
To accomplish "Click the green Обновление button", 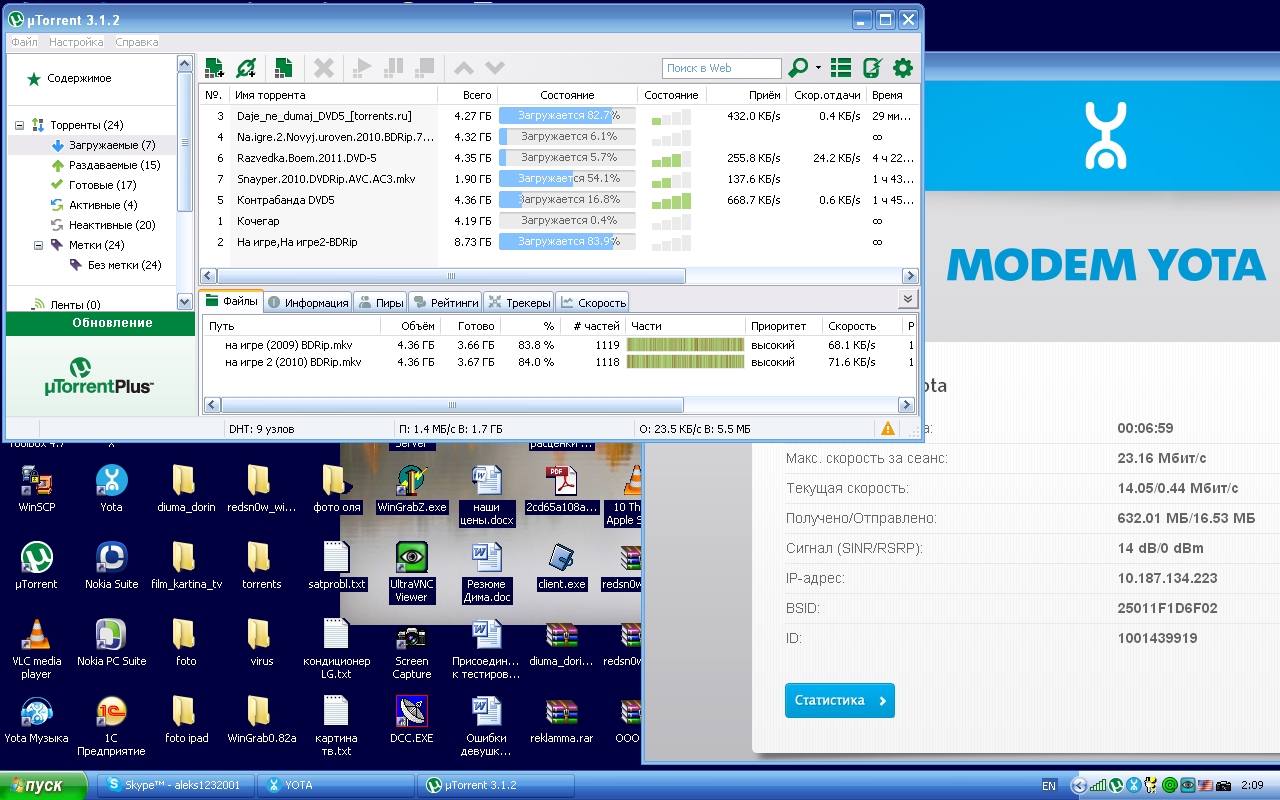I will click(100, 323).
